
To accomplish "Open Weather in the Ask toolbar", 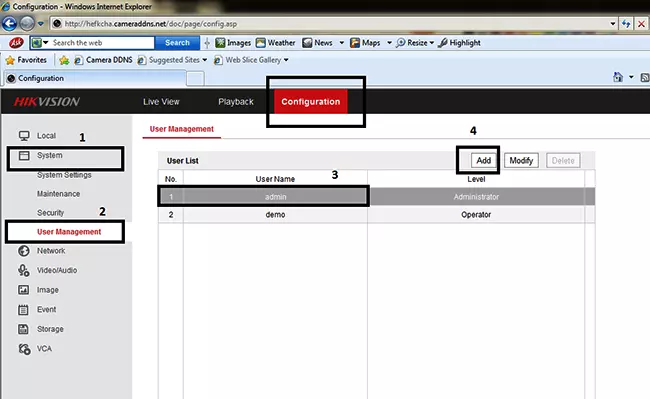I will 276,43.
